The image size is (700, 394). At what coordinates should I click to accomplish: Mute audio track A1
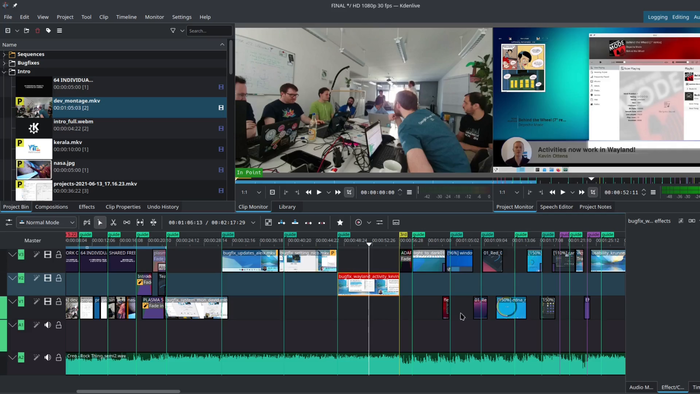48,325
